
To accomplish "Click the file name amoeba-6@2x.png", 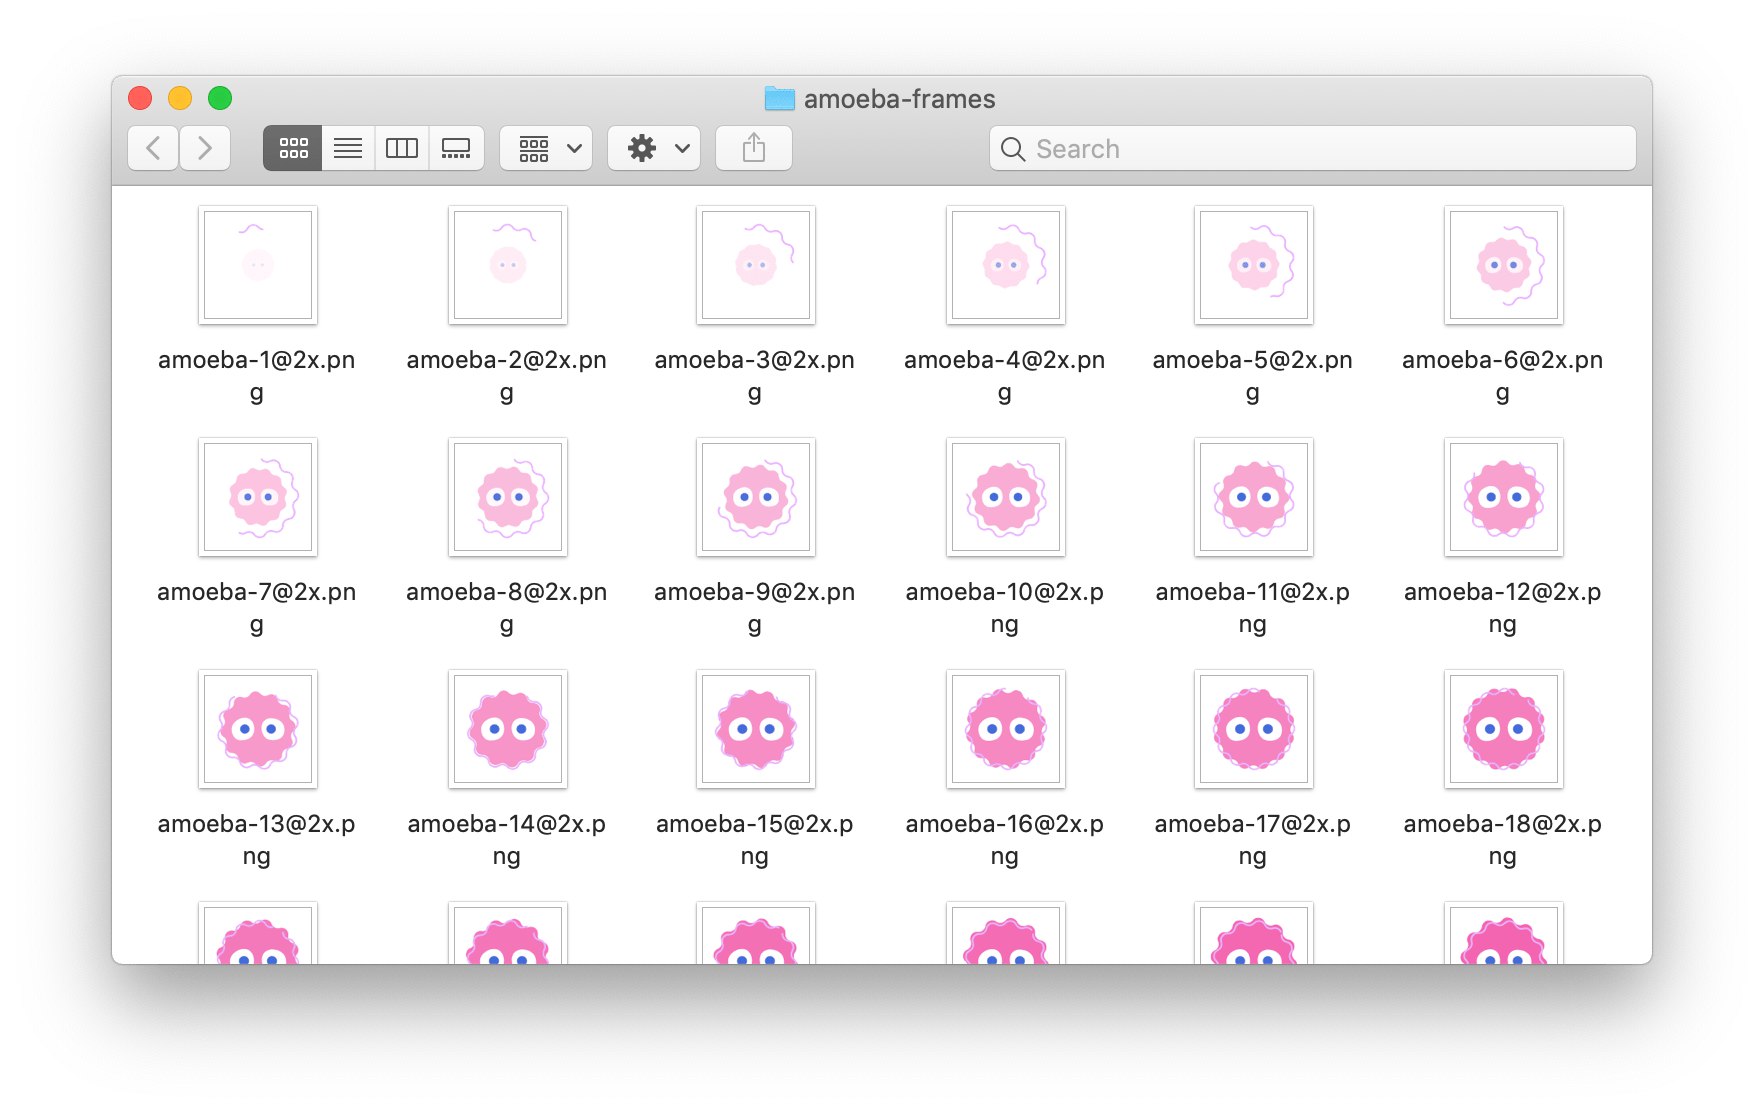I will [x=1503, y=375].
